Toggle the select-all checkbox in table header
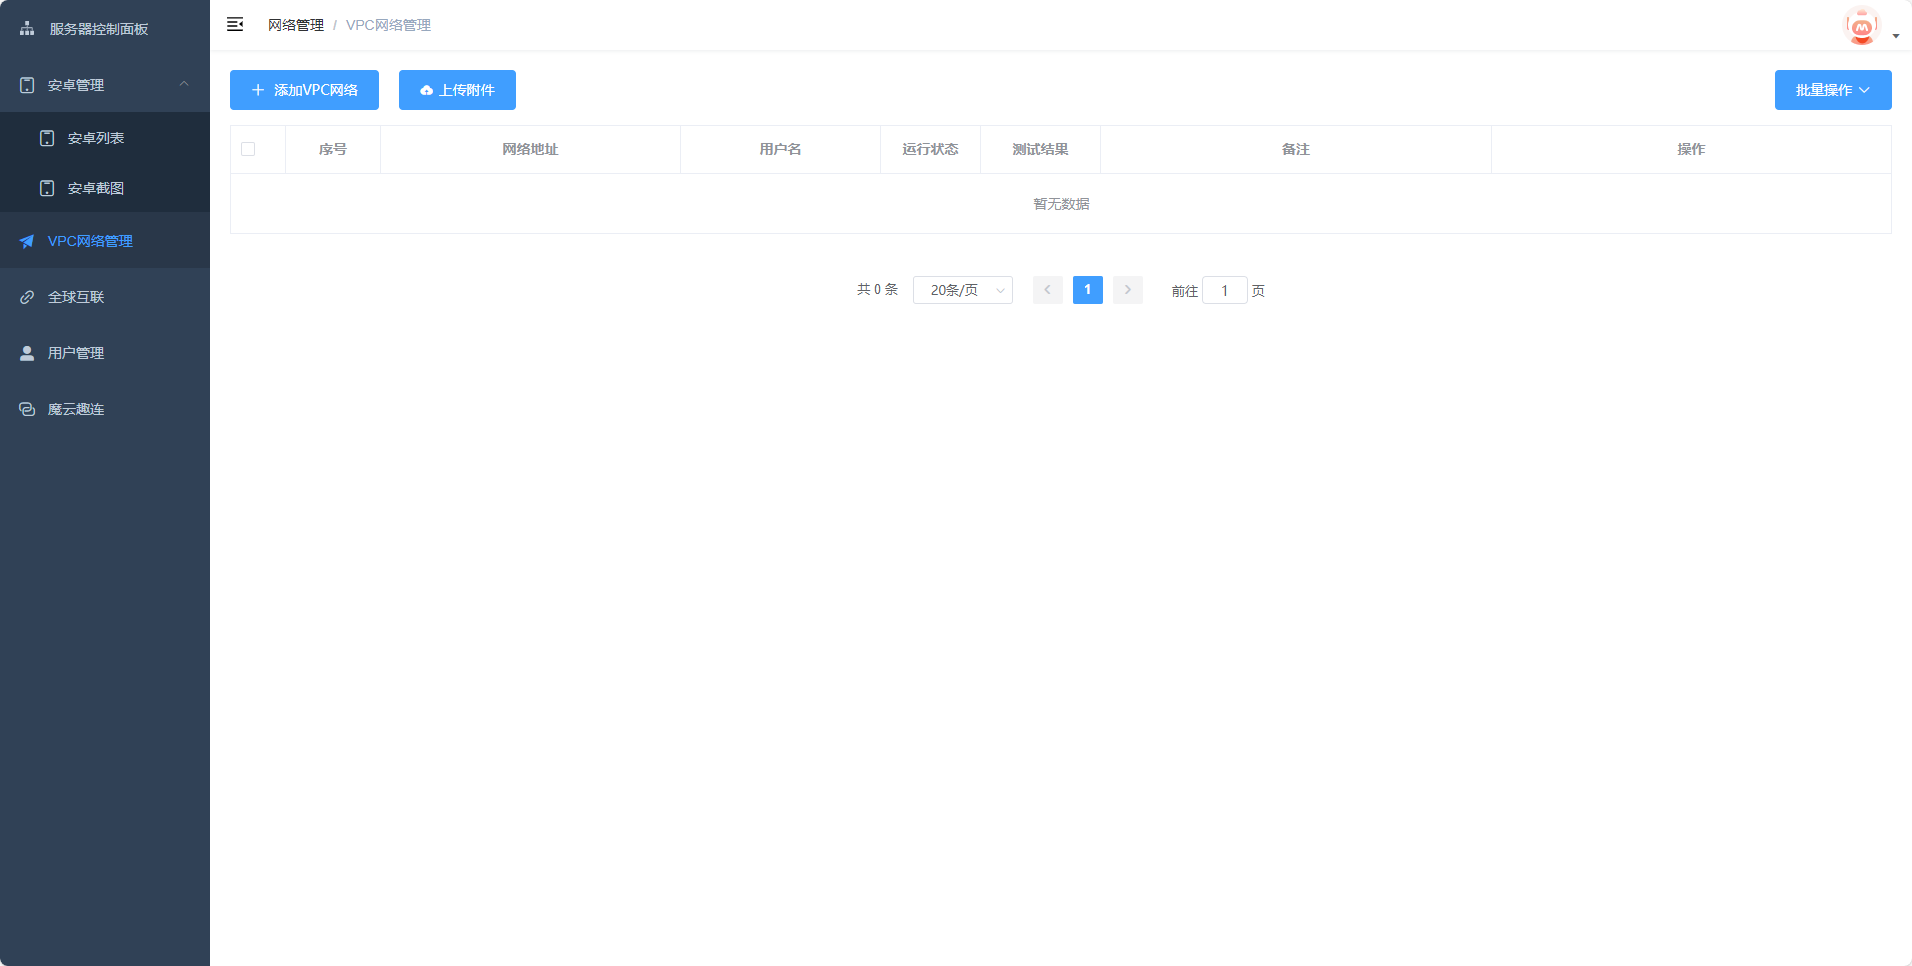 pos(248,149)
